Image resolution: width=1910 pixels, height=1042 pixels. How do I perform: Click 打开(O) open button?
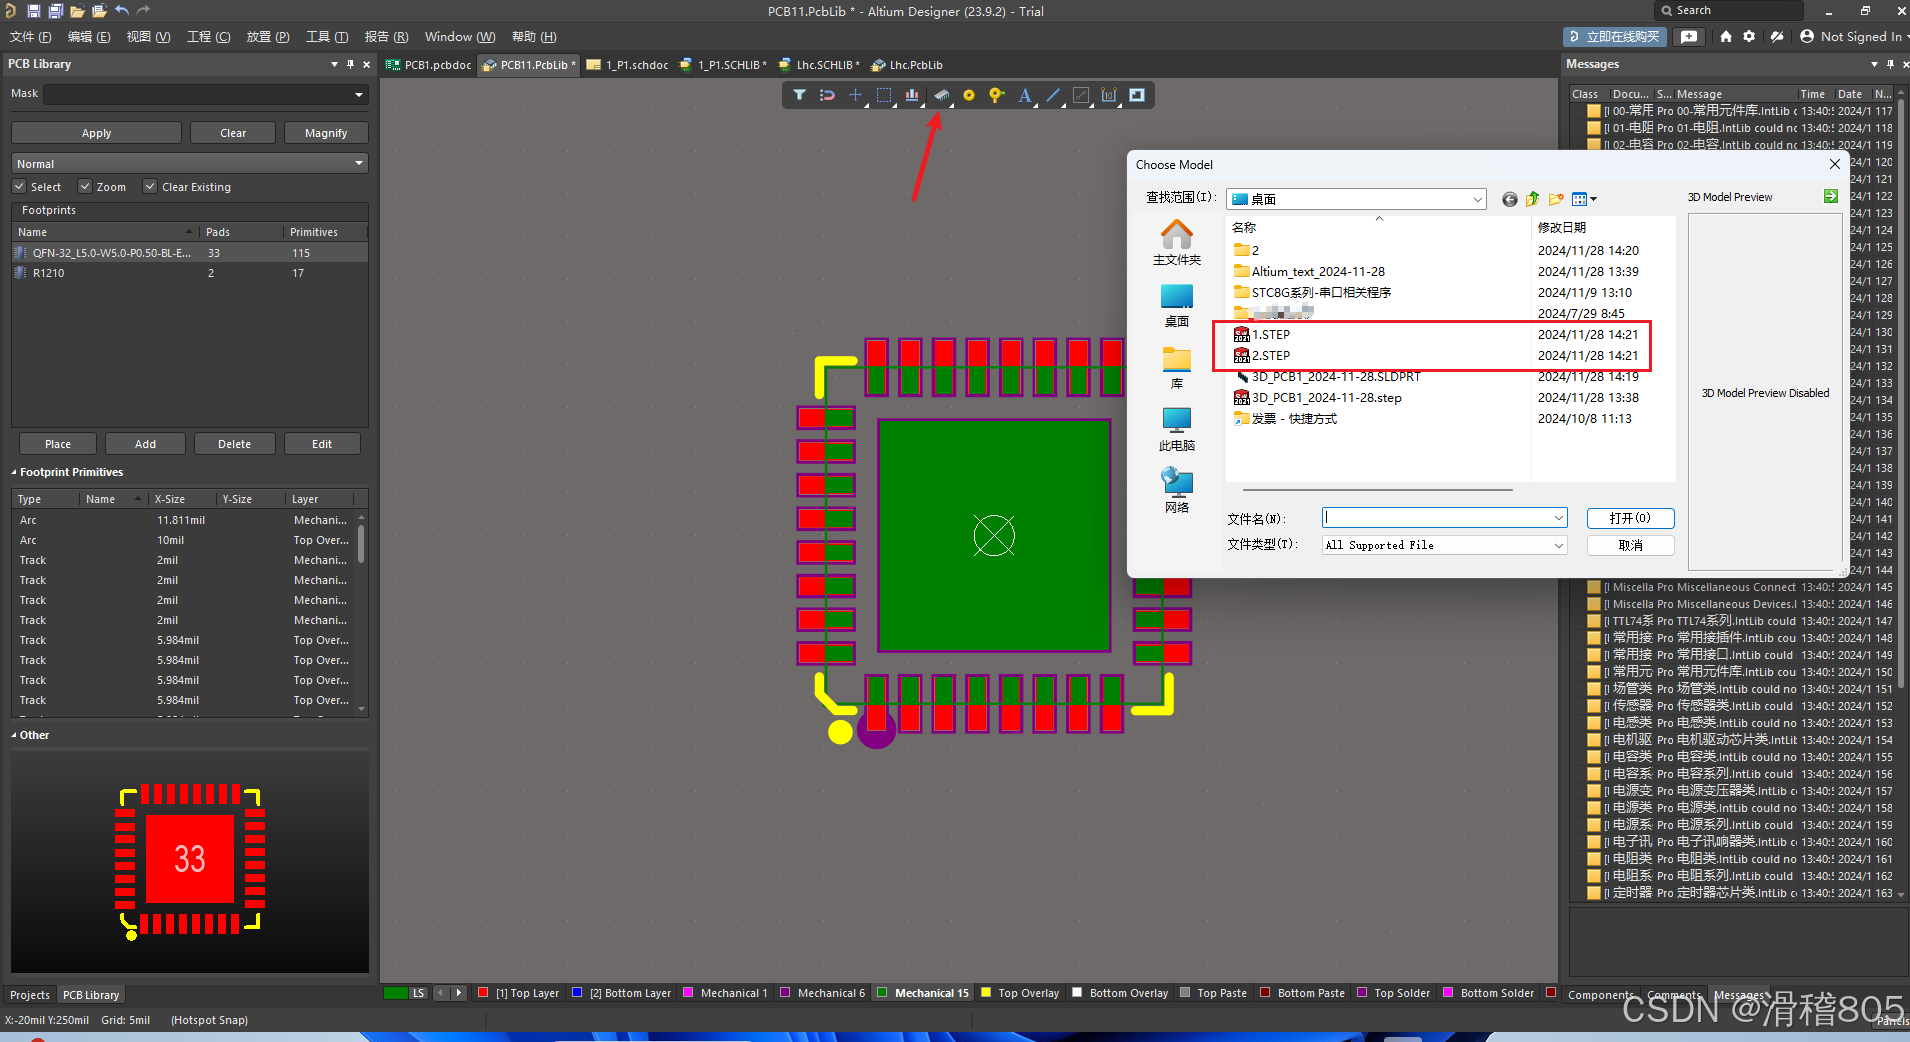tap(1630, 518)
